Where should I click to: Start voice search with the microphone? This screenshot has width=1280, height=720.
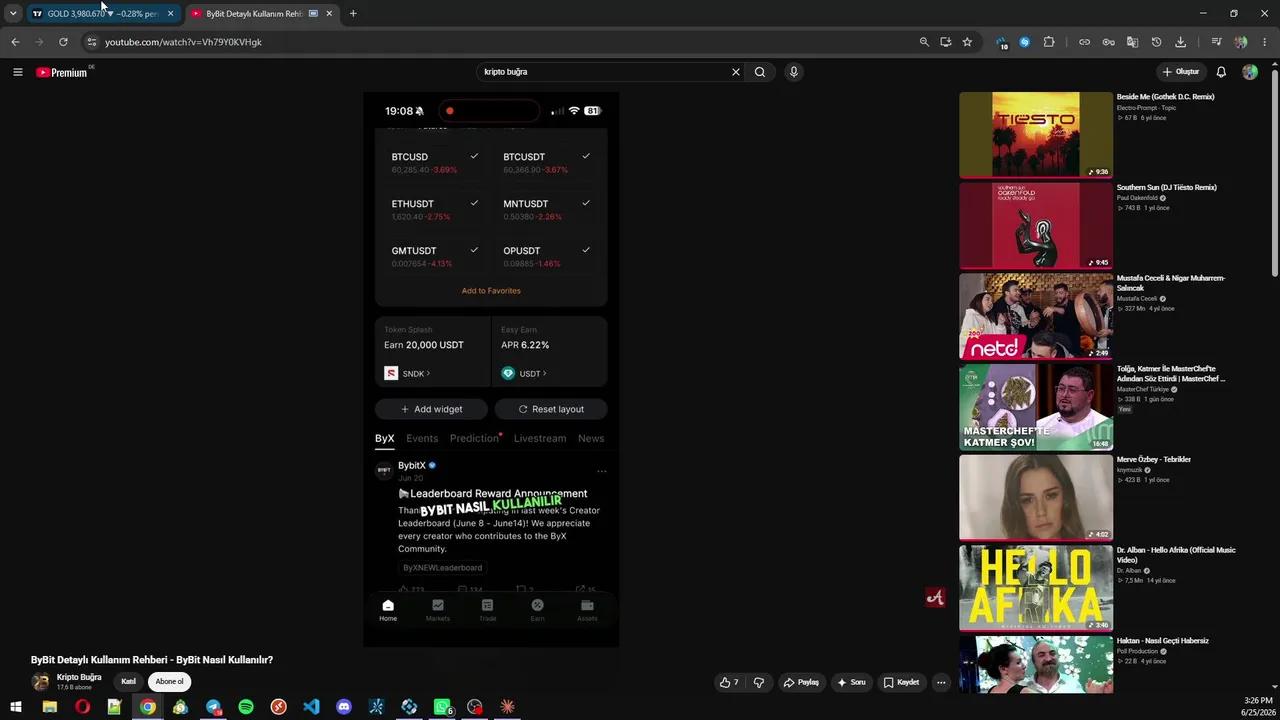click(794, 72)
